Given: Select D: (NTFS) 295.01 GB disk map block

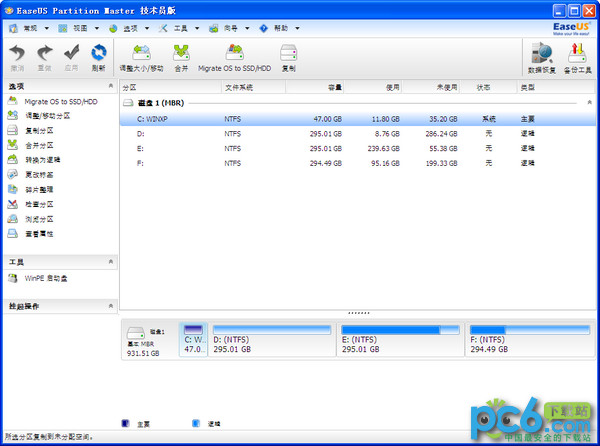Looking at the screenshot, I should 272,340.
